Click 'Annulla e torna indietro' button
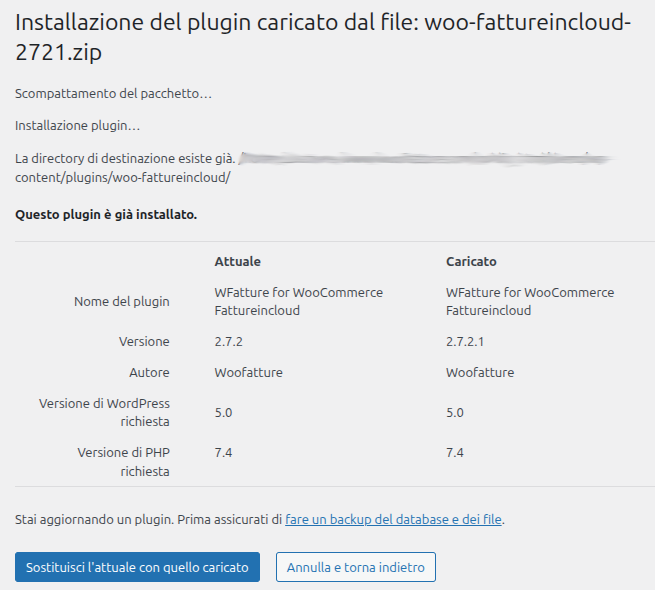The width and height of the screenshot is (655, 590). (x=355, y=567)
